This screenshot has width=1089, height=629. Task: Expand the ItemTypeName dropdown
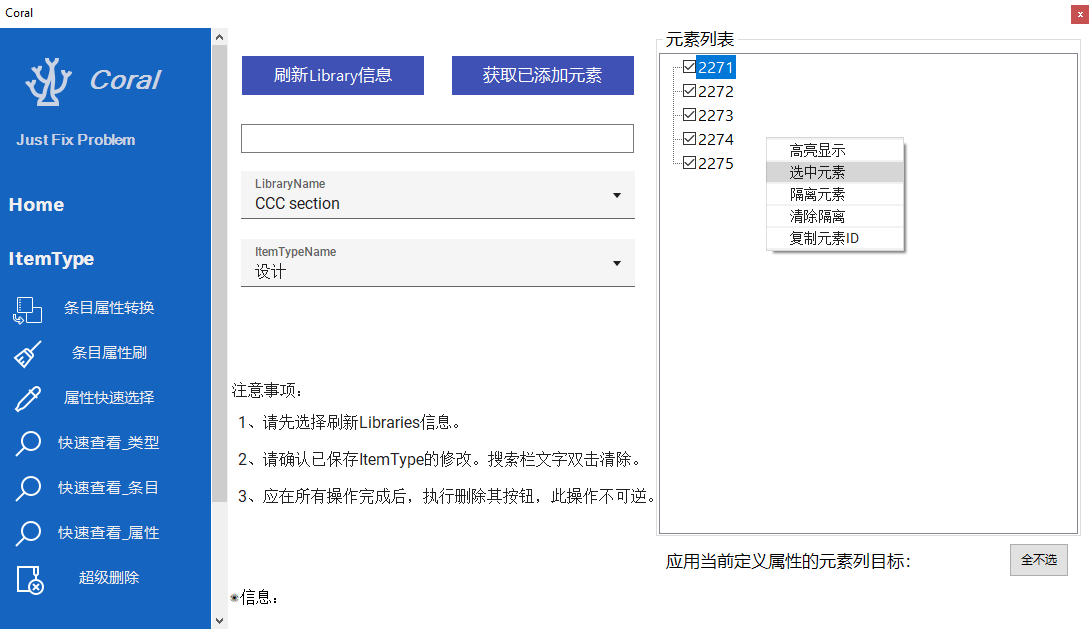616,263
